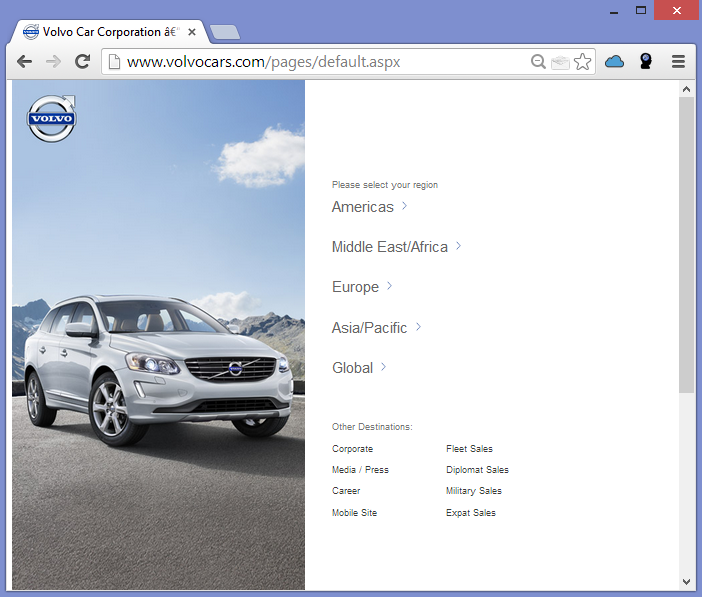Select the Americas region

[363, 207]
